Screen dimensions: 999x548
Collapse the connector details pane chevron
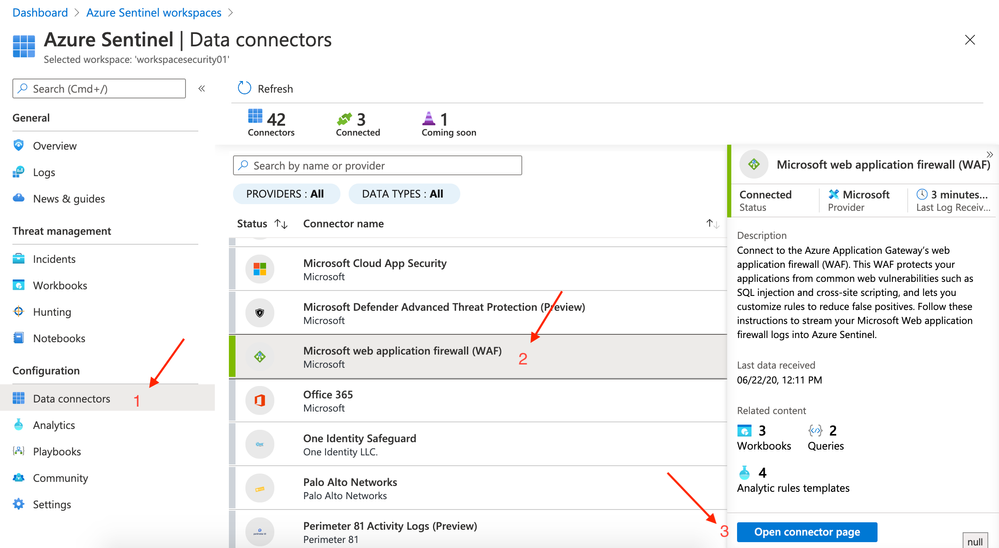click(x=989, y=155)
